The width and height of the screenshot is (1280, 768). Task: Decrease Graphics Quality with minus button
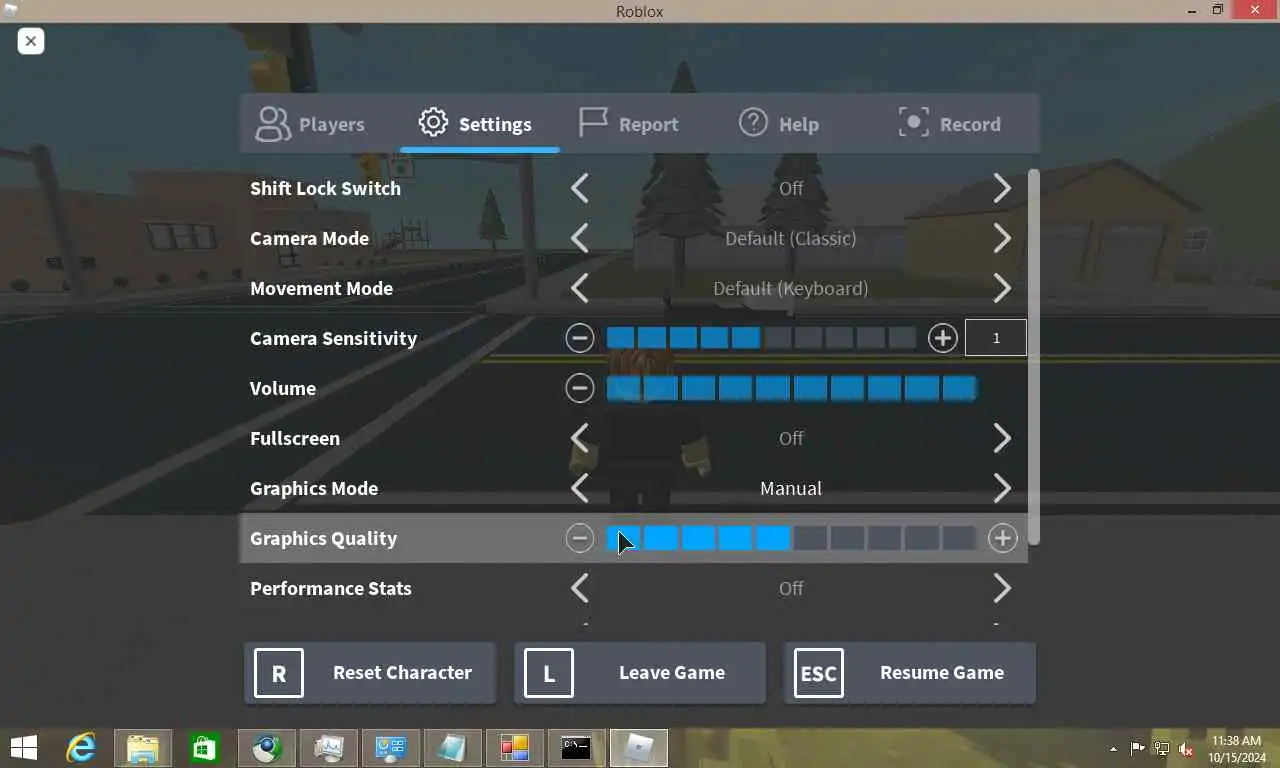coord(580,538)
